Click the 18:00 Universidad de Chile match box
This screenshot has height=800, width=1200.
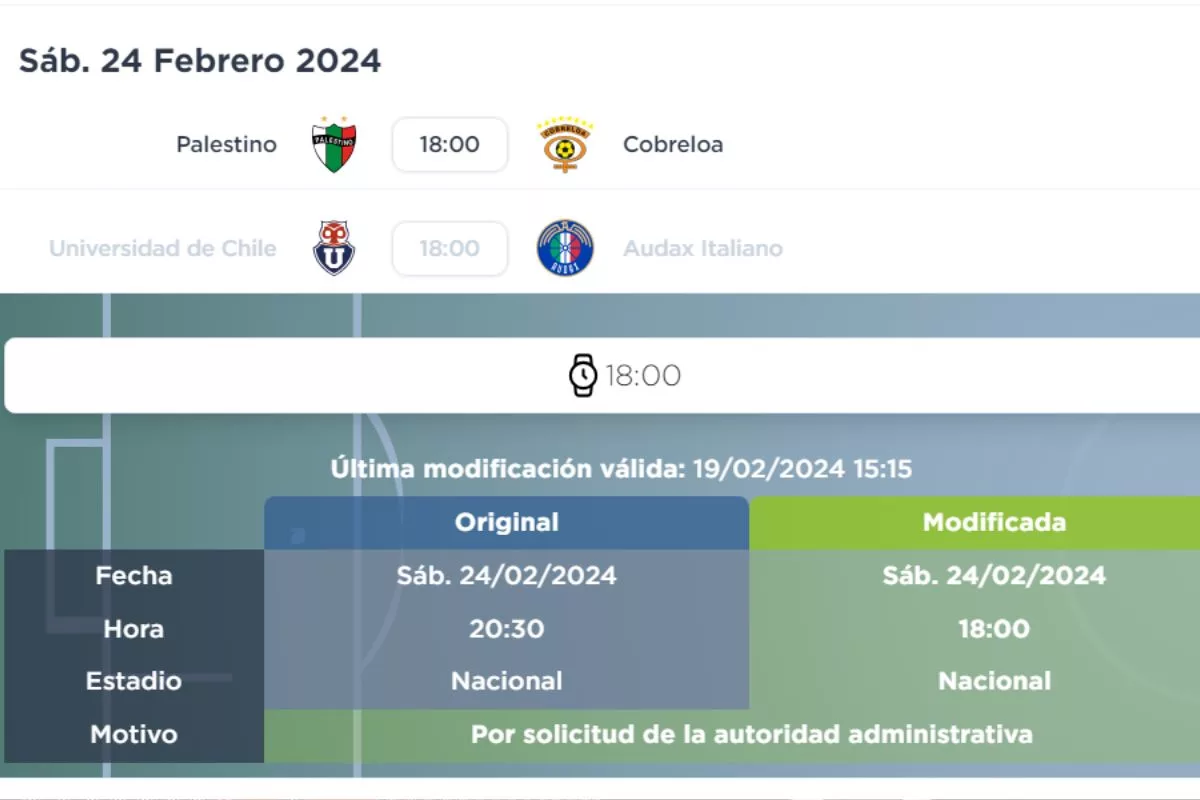point(450,248)
